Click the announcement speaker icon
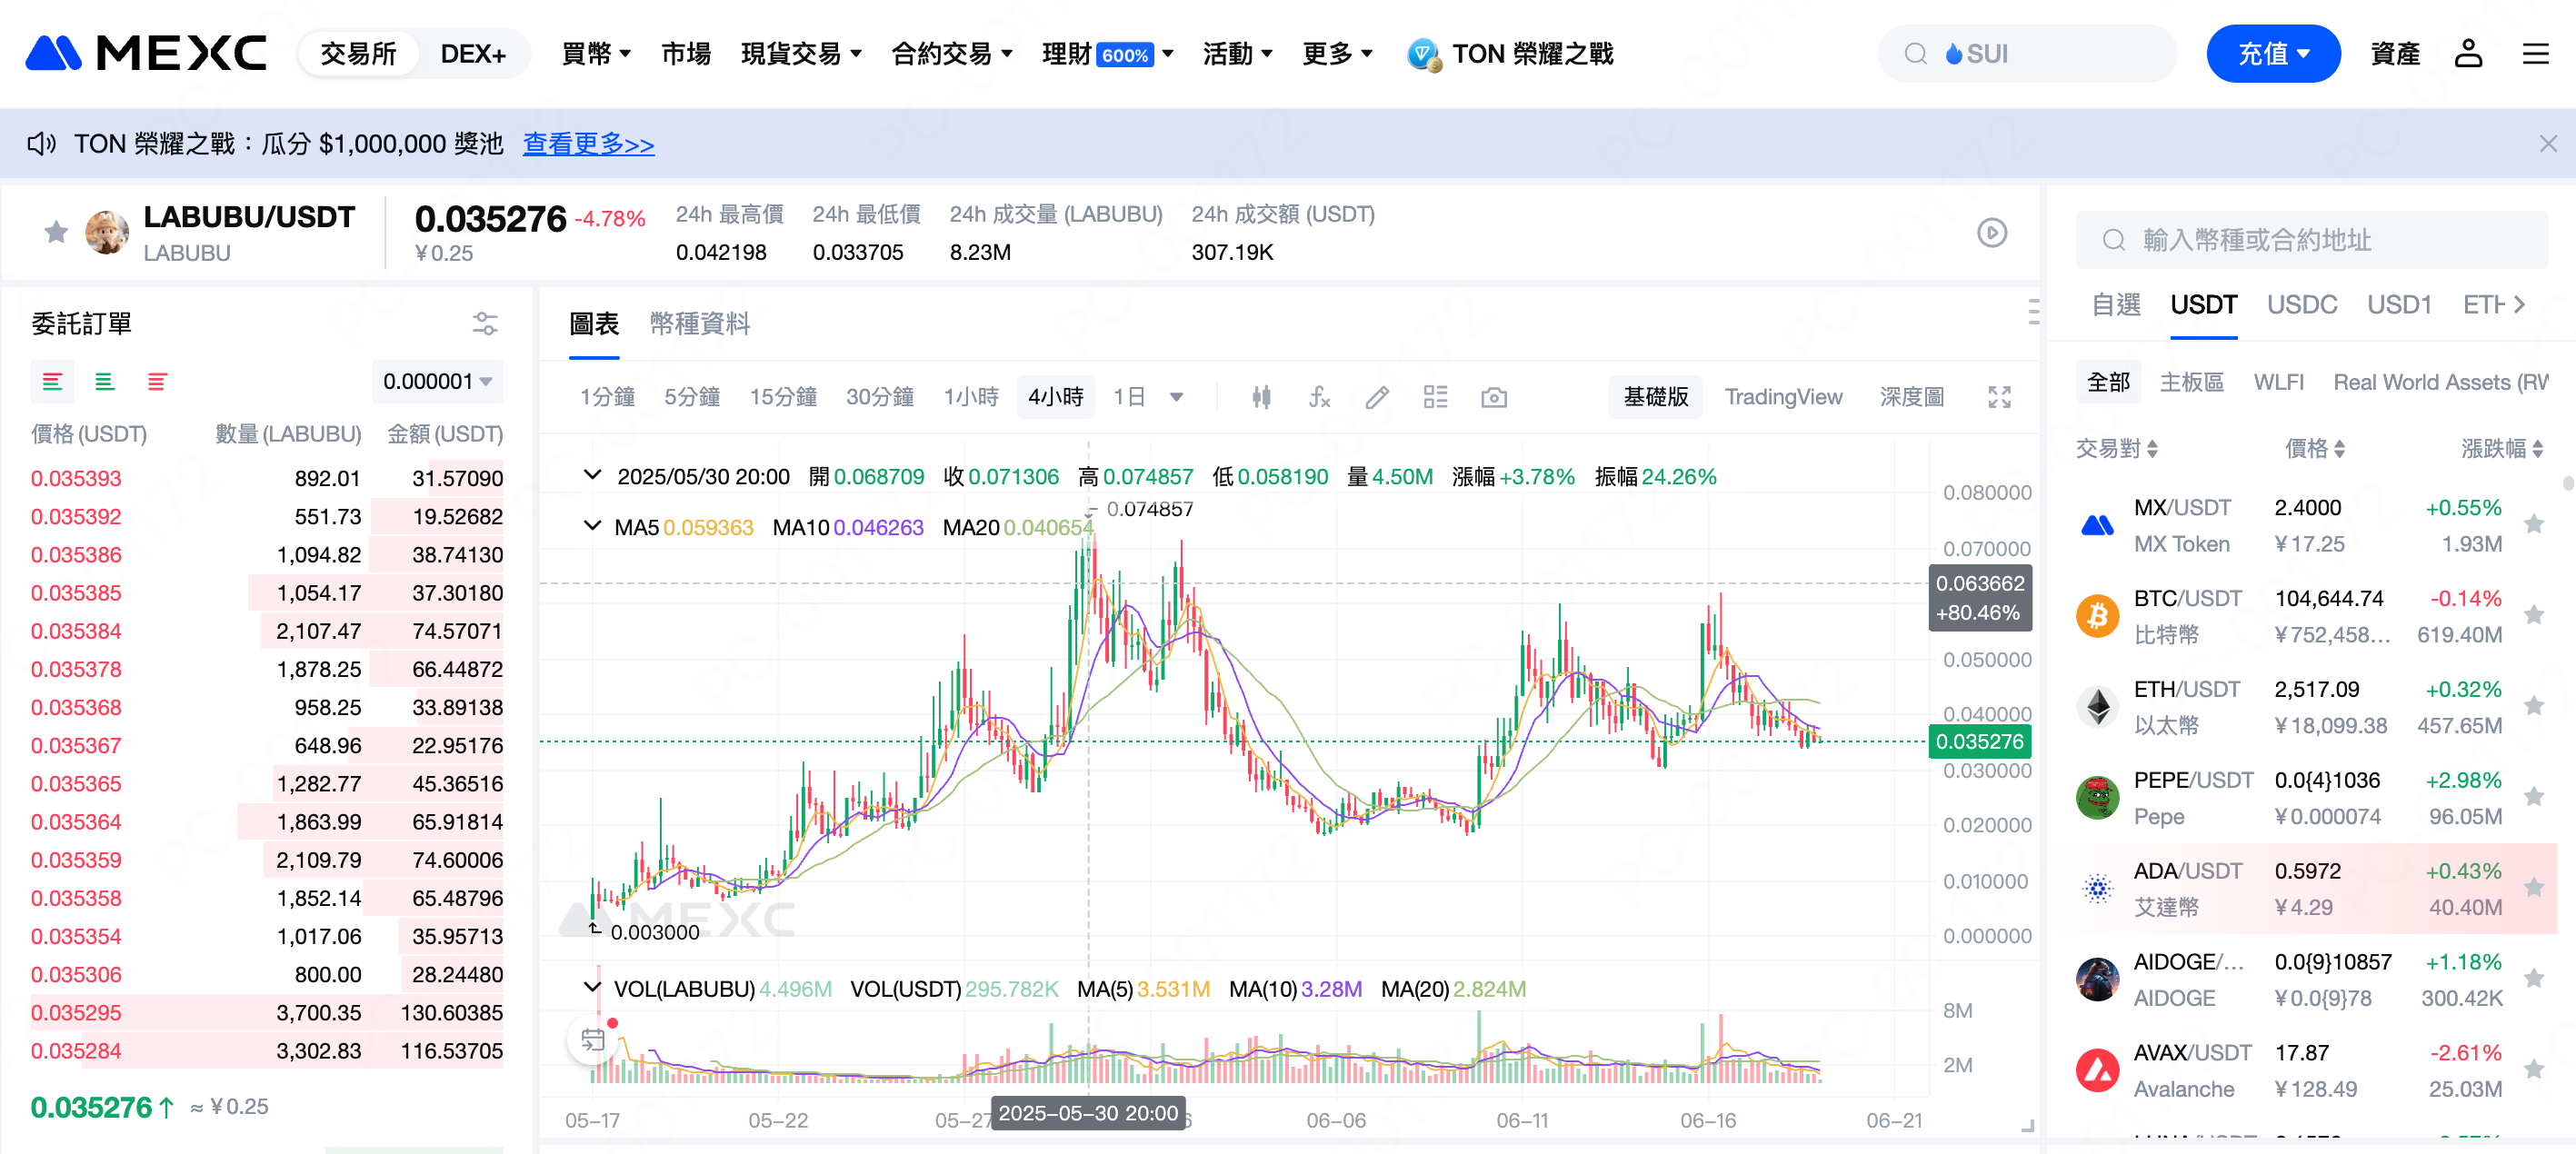The image size is (2576, 1154). tap(41, 144)
